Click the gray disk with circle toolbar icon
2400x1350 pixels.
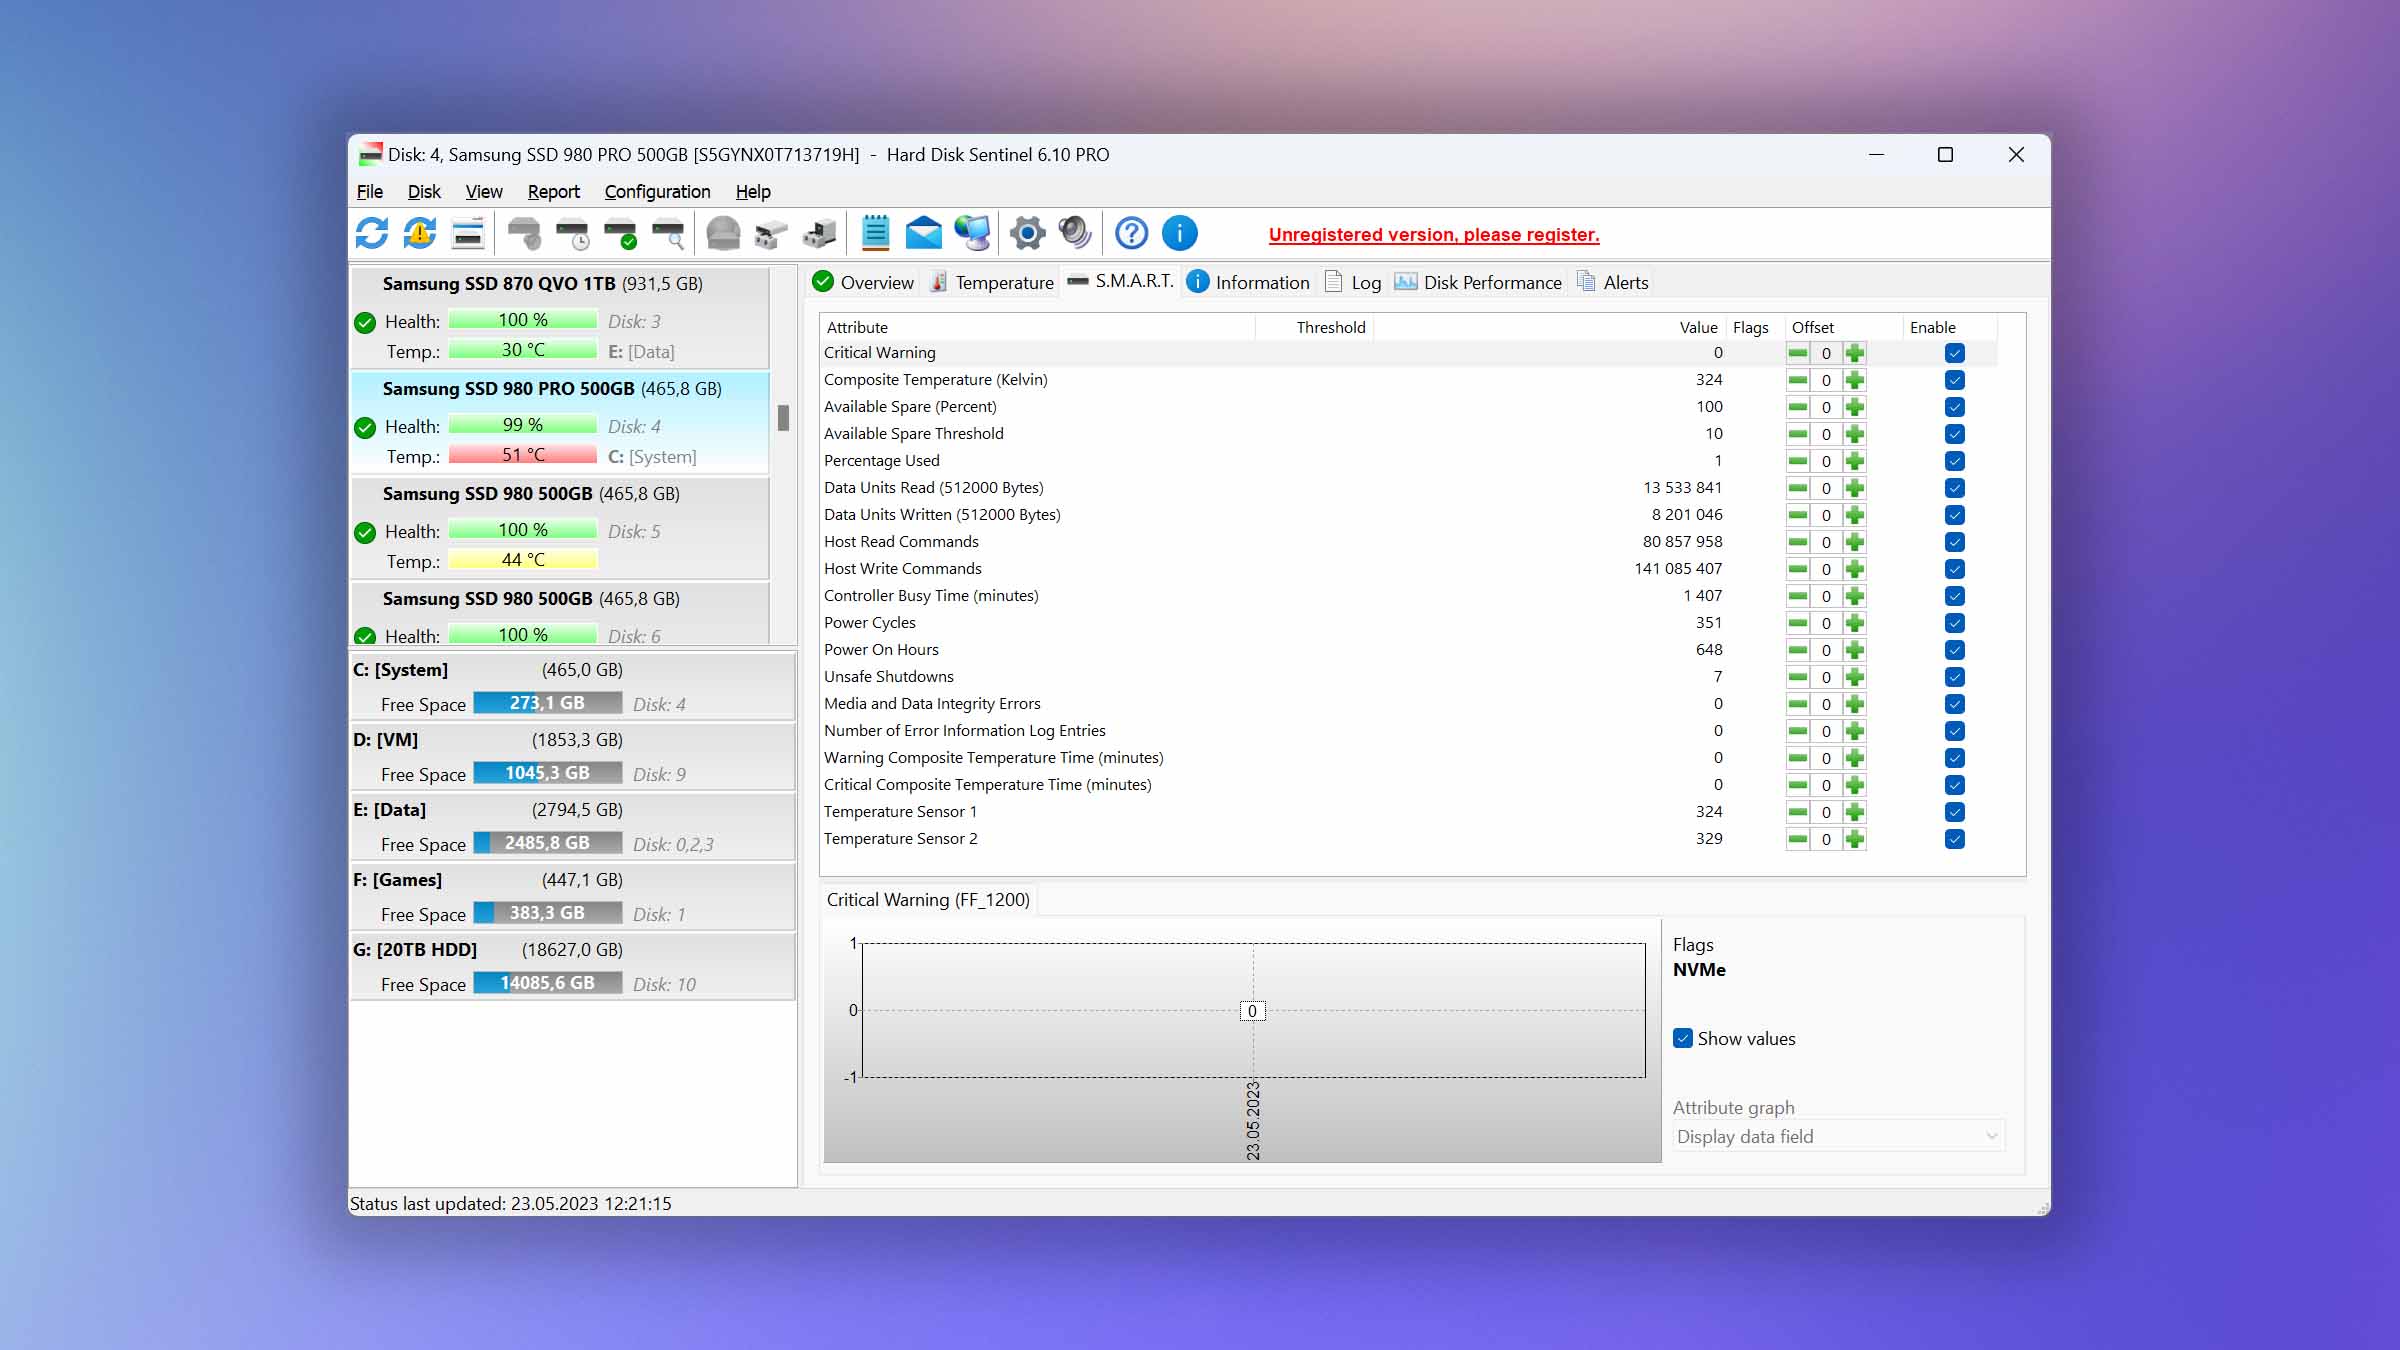tap(524, 233)
